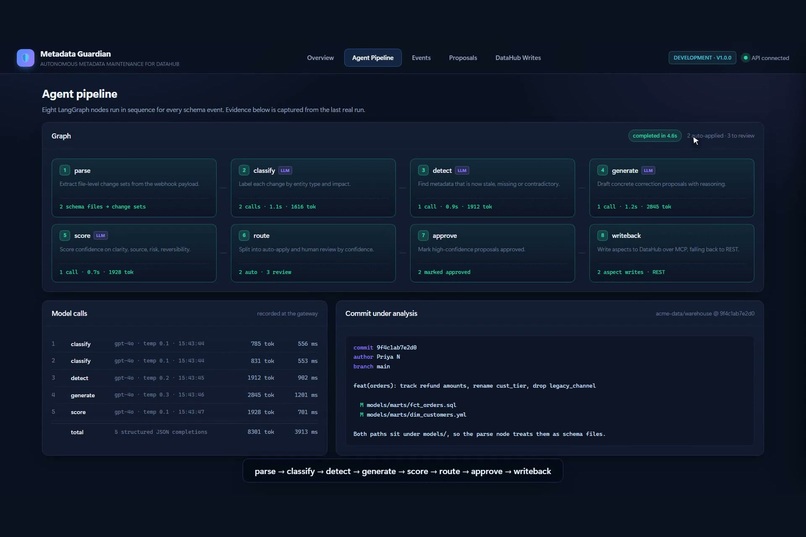The width and height of the screenshot is (806, 537).
Task: Select the Agent Pipeline tab
Action: coord(373,58)
